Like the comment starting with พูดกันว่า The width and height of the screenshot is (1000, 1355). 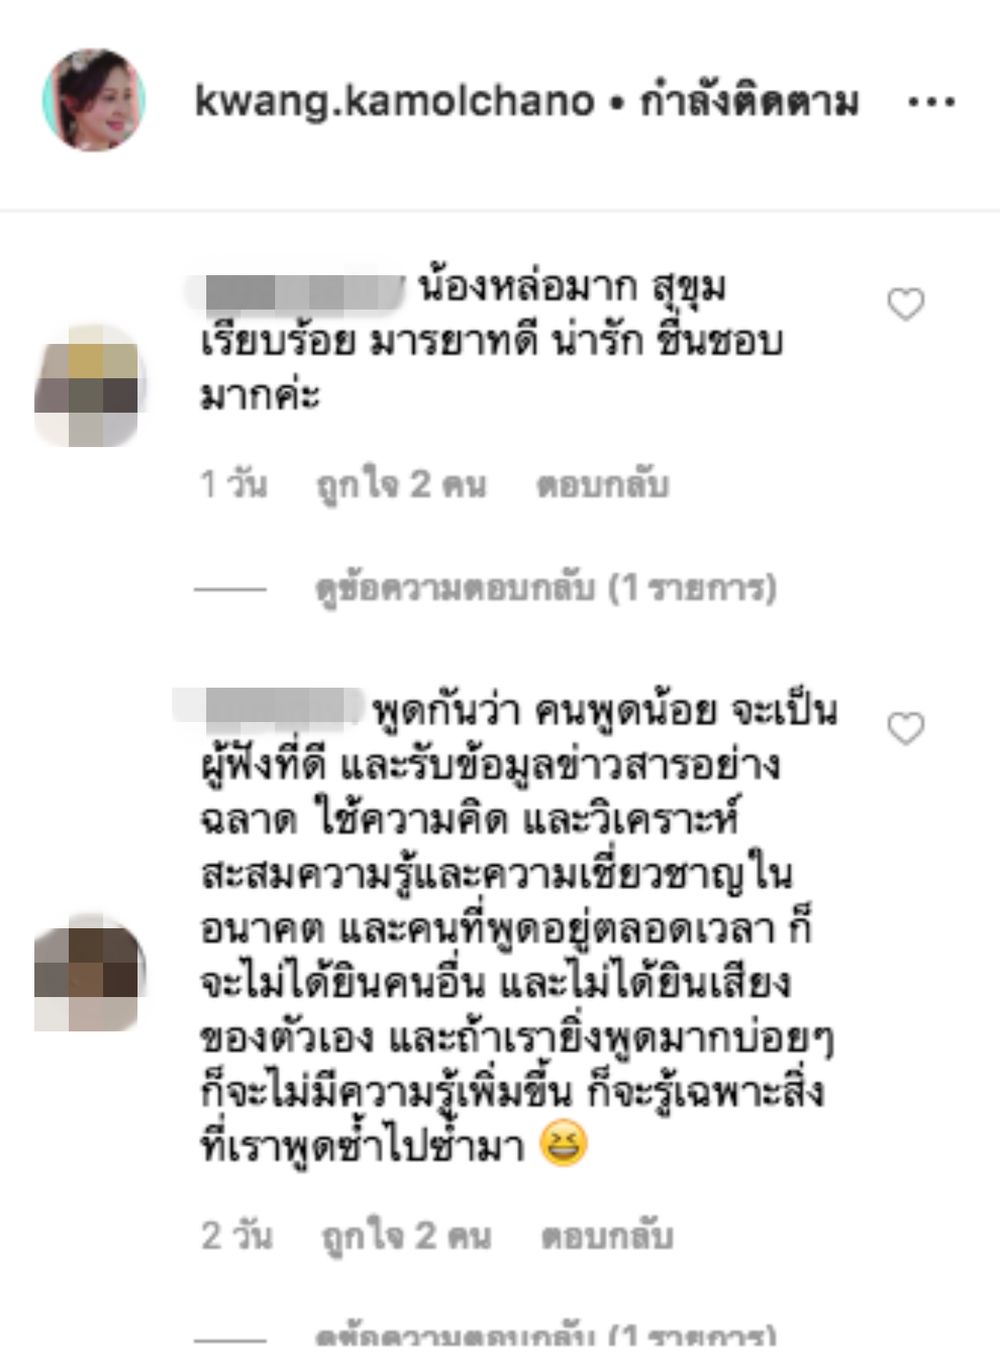(906, 729)
